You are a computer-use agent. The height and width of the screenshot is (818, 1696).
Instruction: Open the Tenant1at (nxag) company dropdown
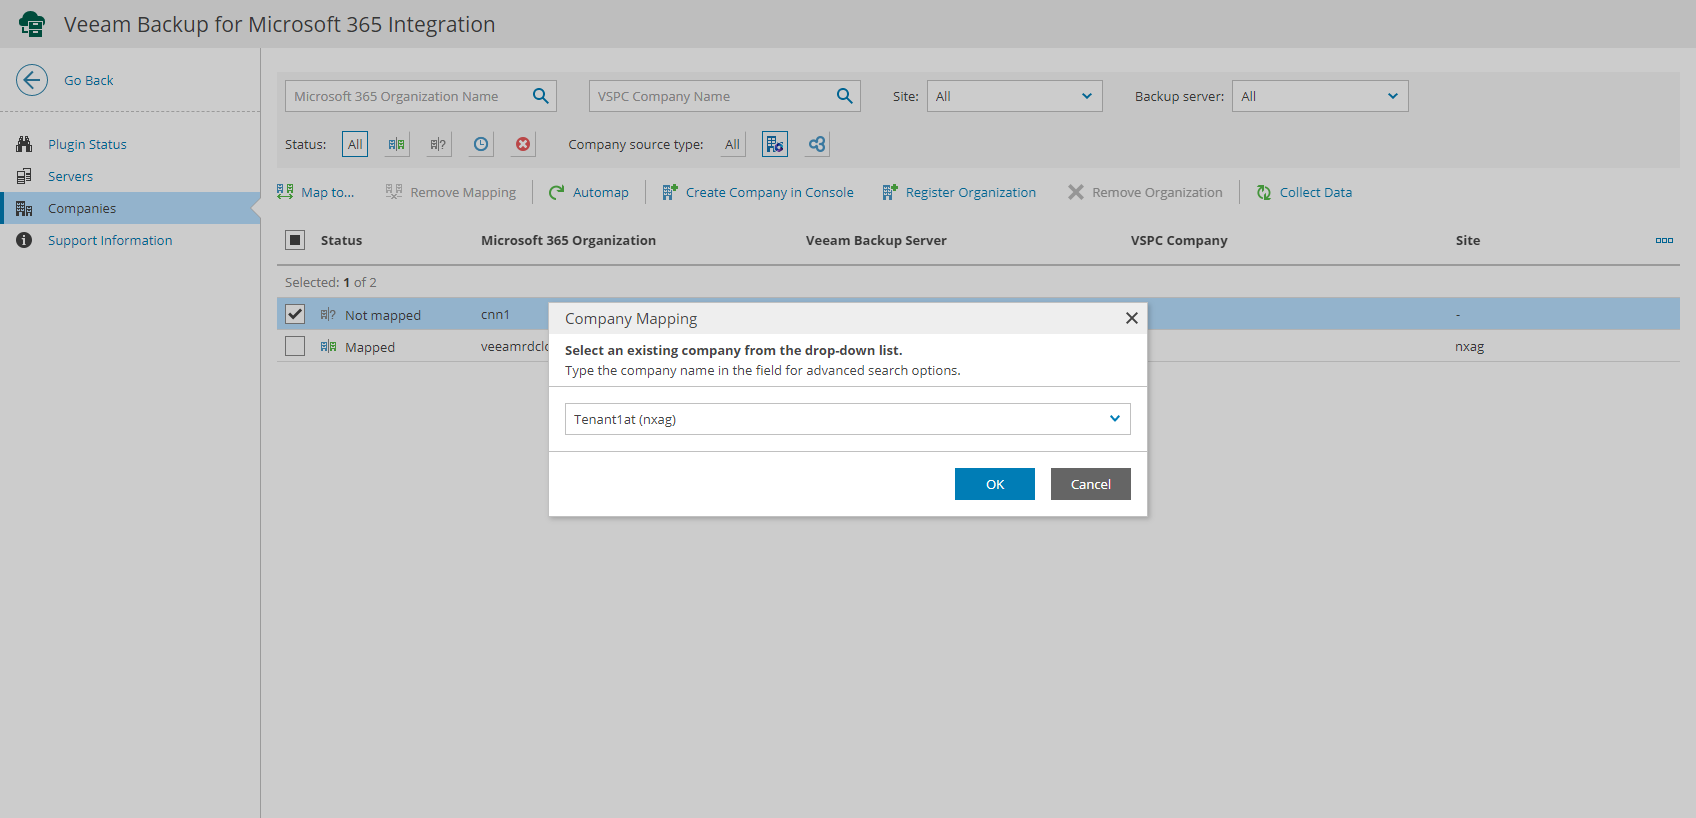(x=848, y=419)
